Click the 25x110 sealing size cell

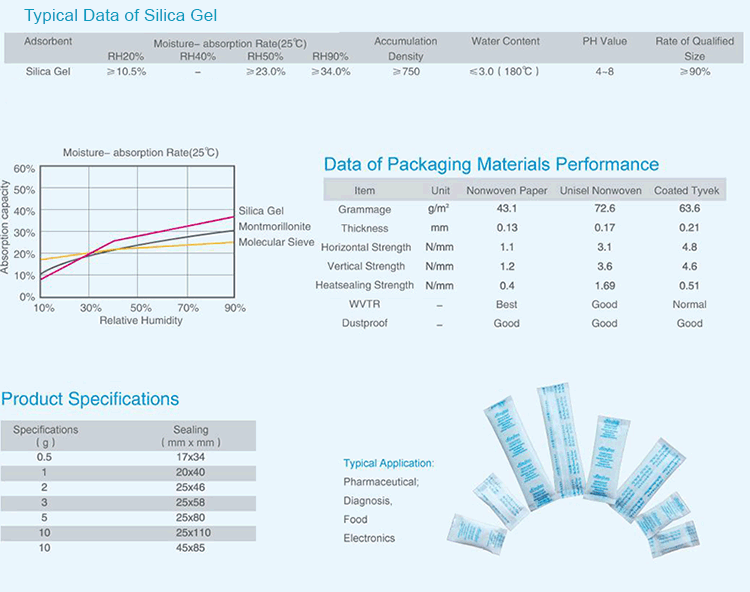coord(190,532)
